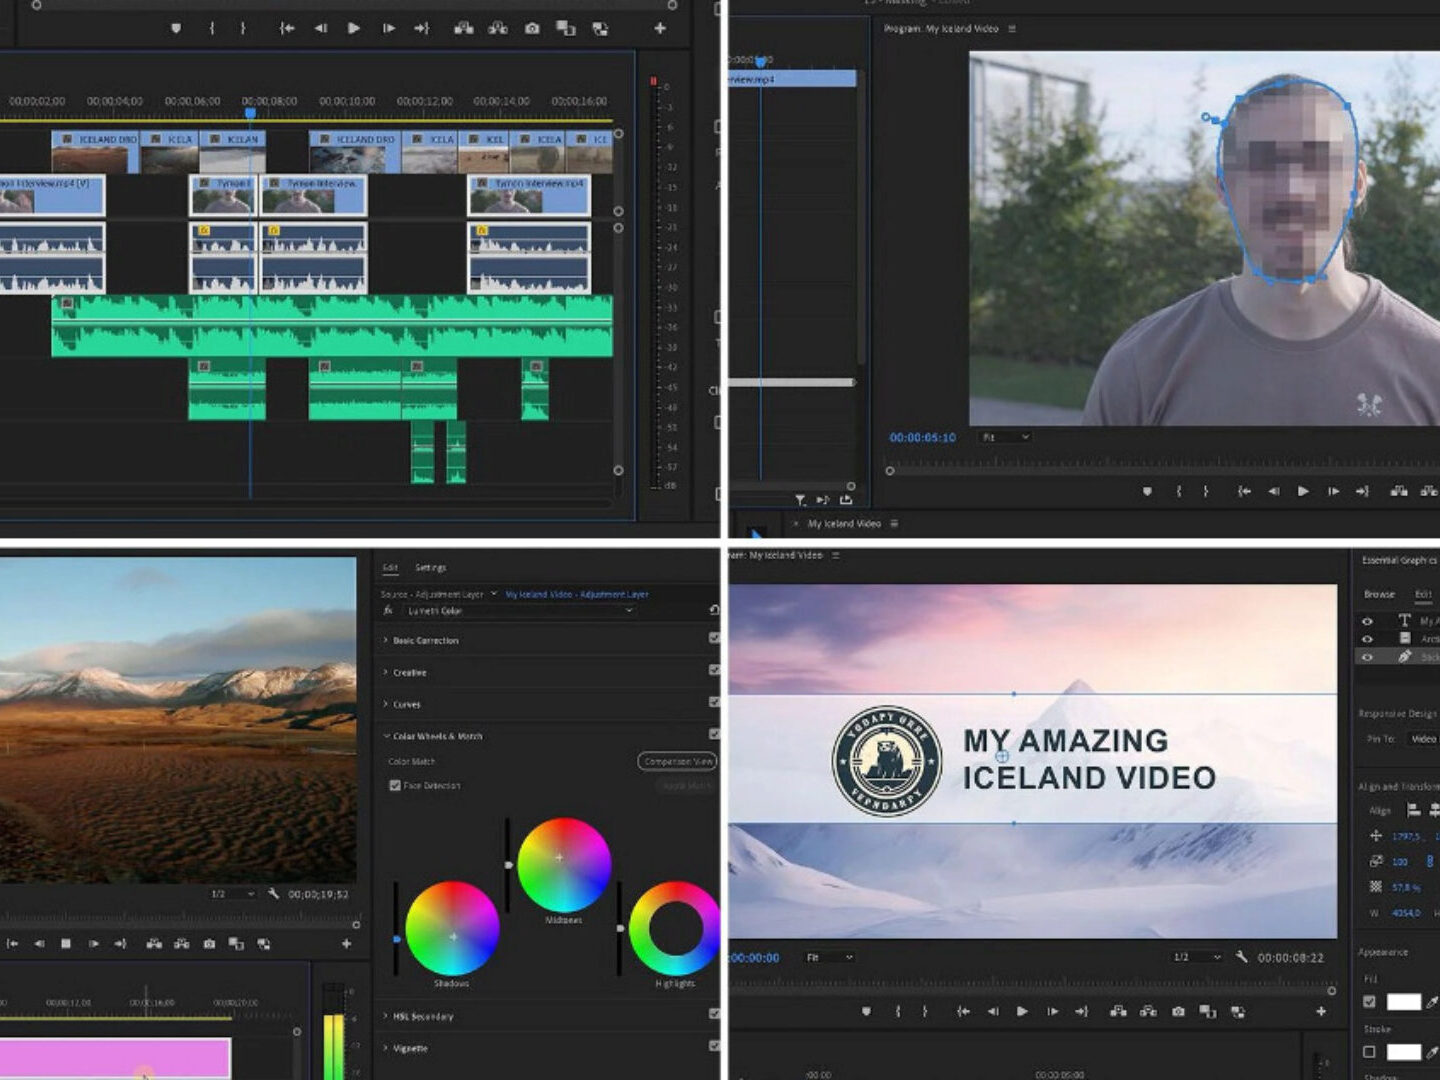Switch to the Settings tab in the Lumetri panel

(430, 567)
